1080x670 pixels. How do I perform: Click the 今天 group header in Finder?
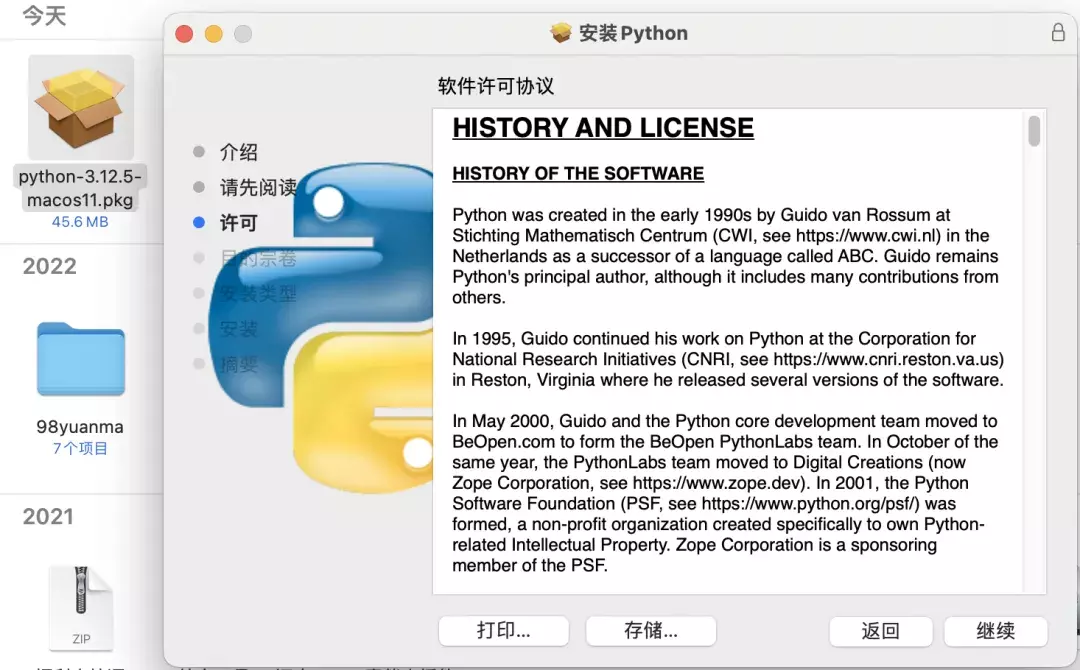click(x=44, y=15)
